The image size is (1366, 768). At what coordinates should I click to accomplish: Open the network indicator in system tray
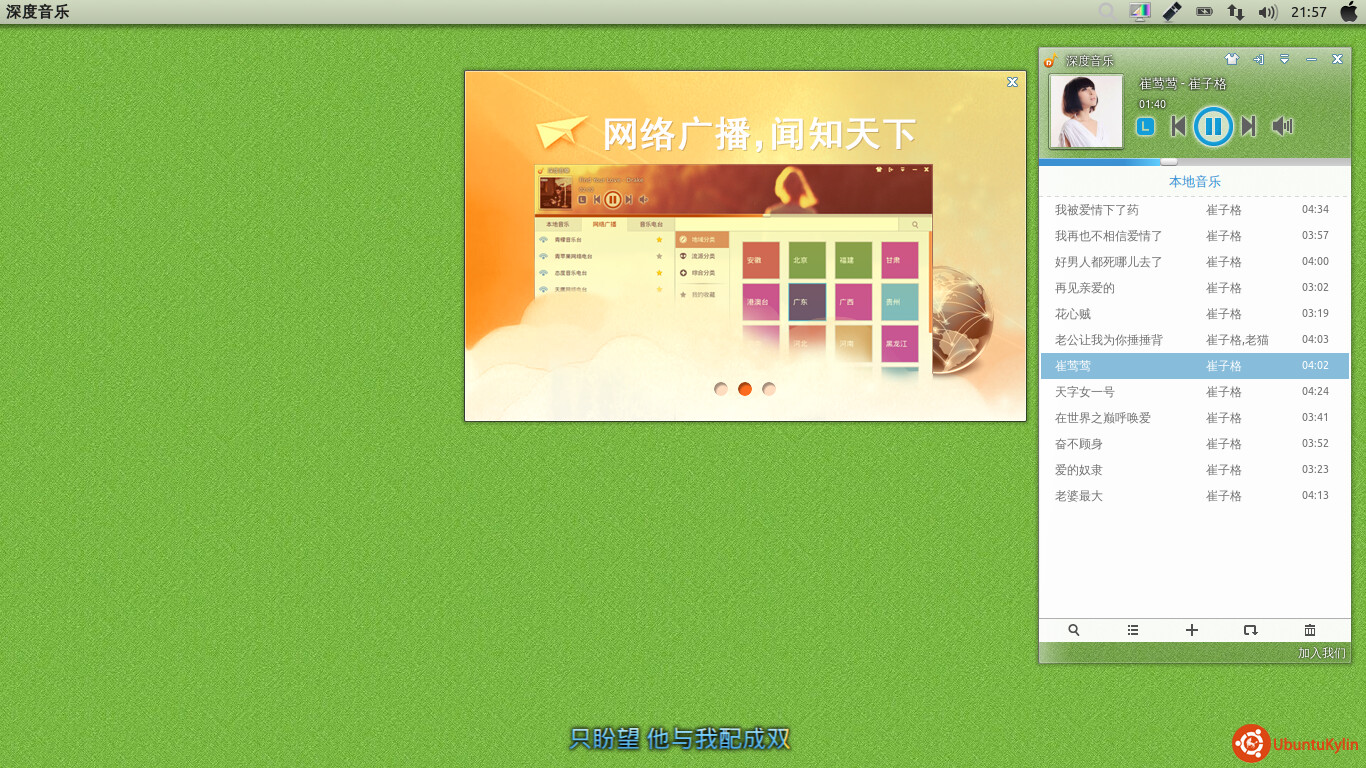tap(1236, 12)
